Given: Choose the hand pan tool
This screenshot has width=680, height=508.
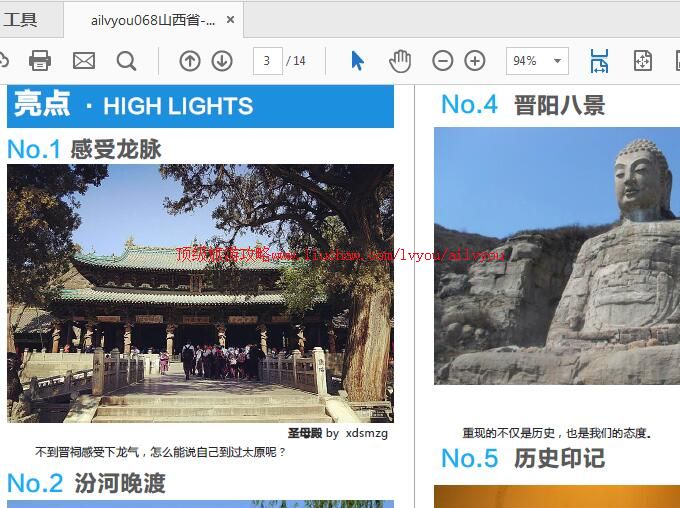Looking at the screenshot, I should click(x=400, y=61).
